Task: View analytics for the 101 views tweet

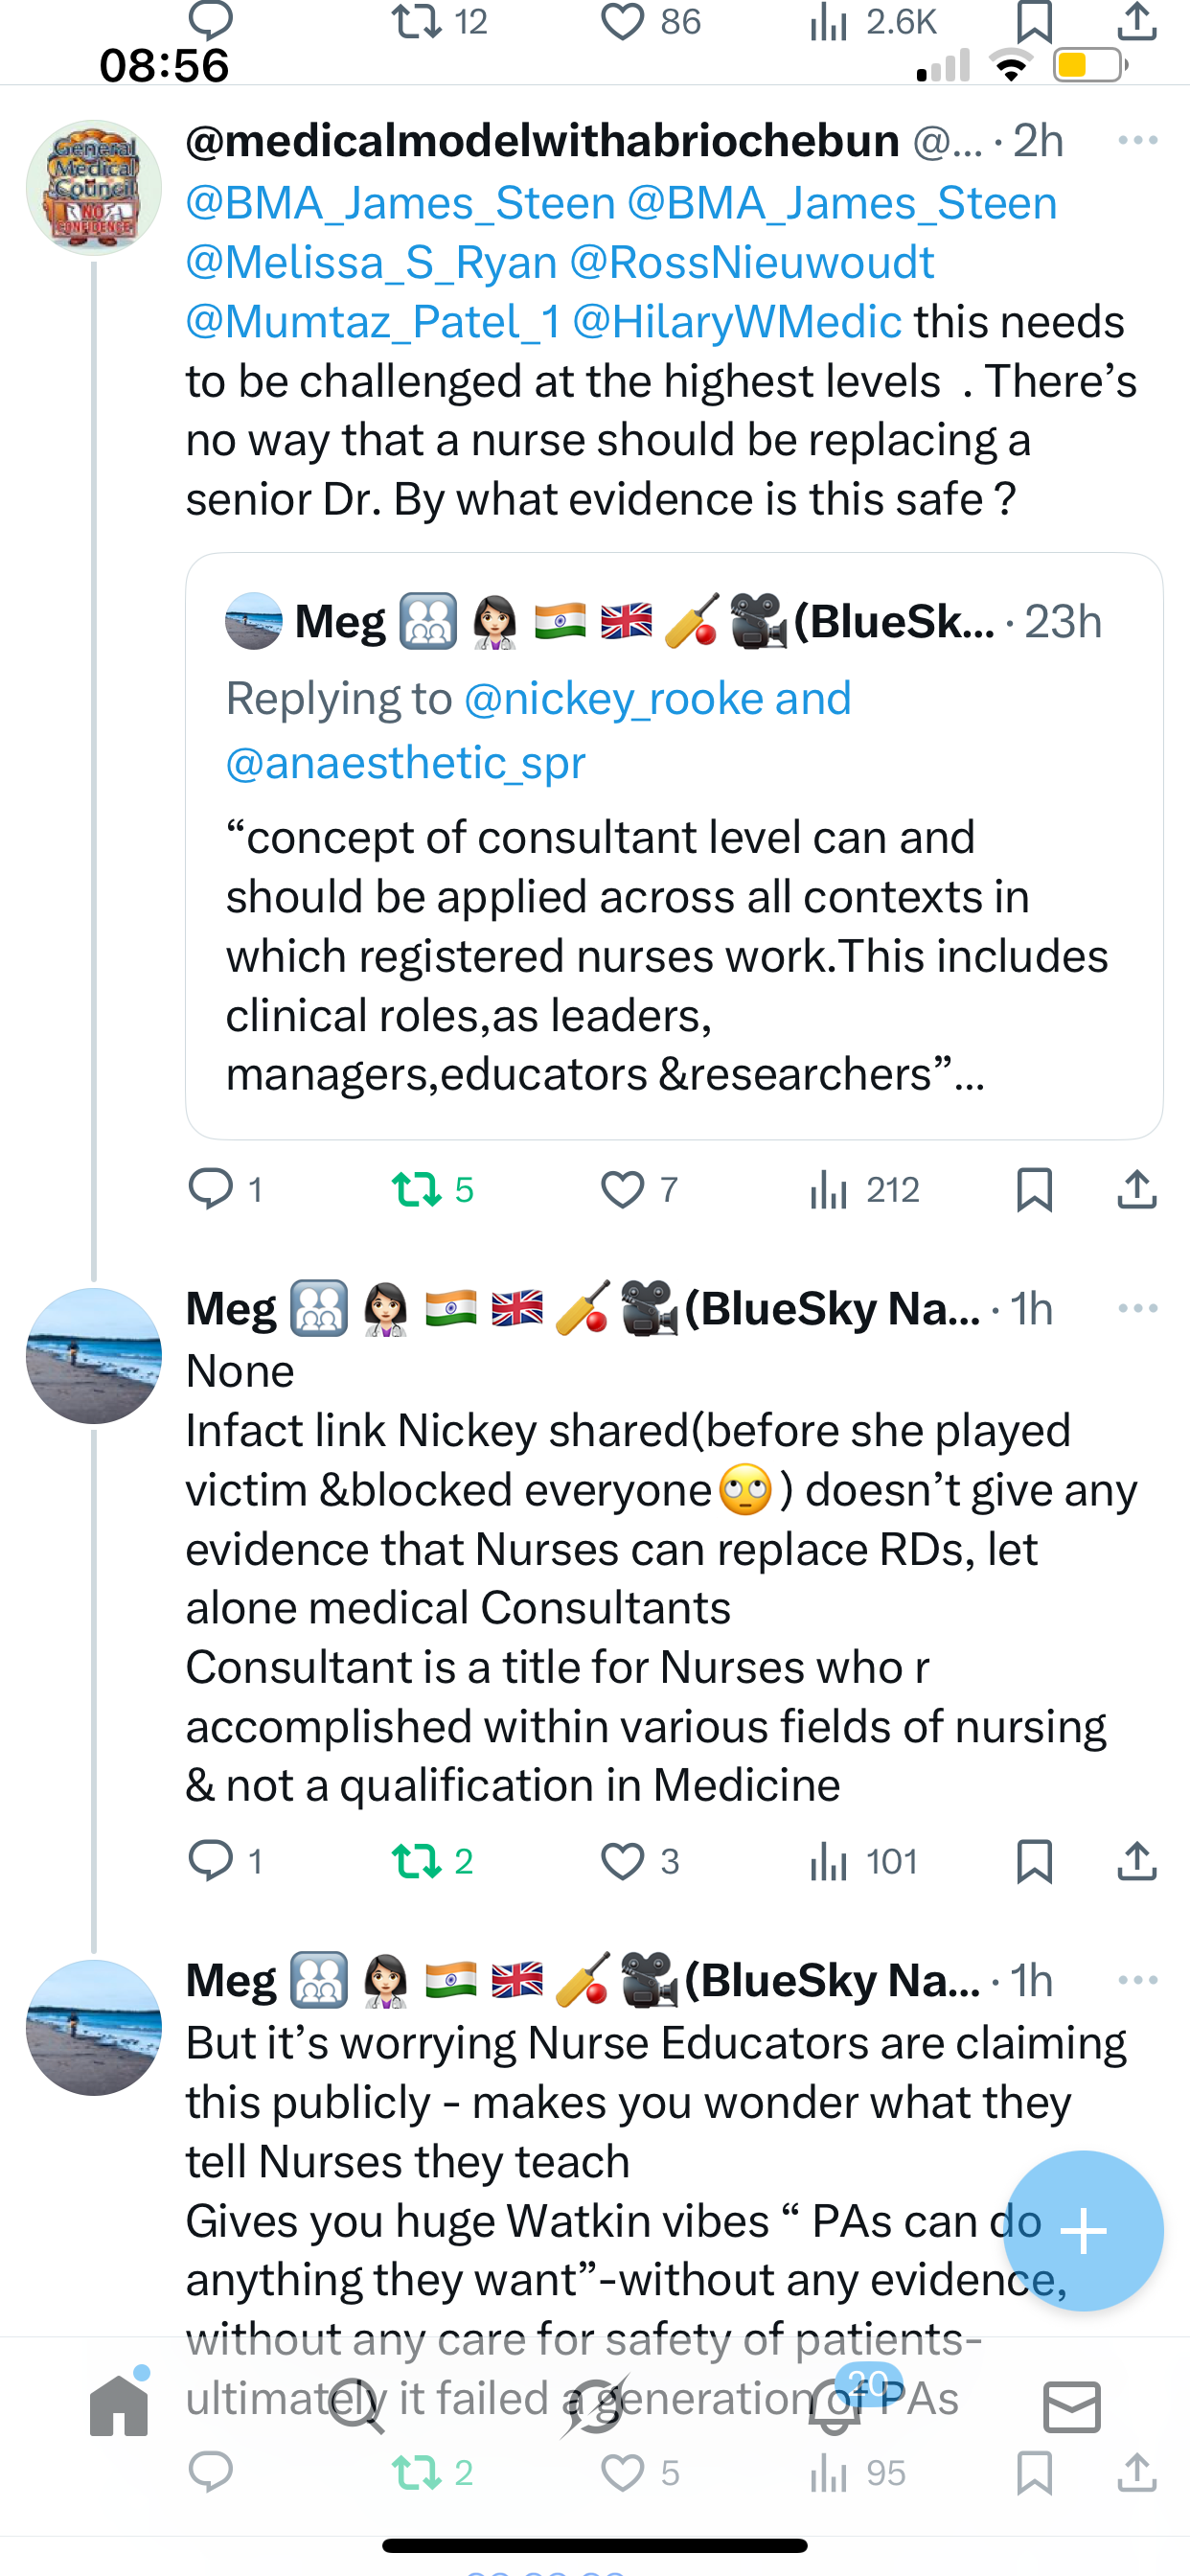Action: click(829, 1861)
